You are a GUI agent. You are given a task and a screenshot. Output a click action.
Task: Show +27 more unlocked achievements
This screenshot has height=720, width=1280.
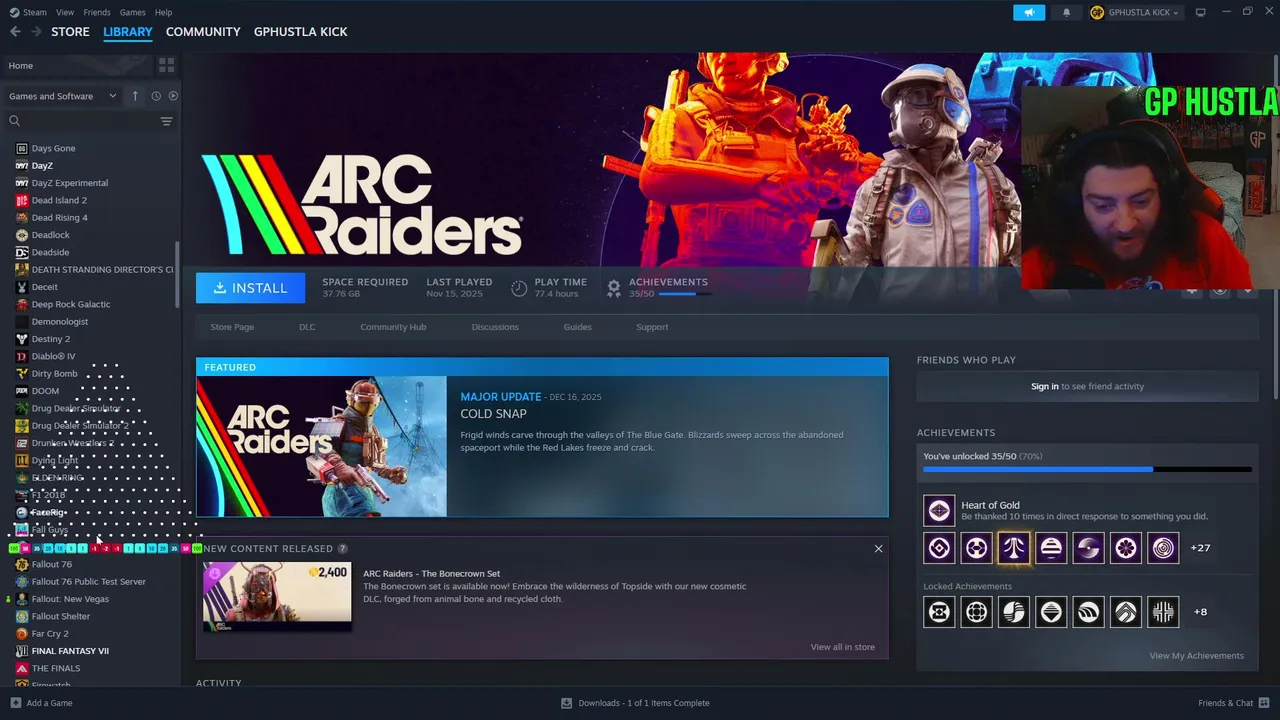[1200, 548]
